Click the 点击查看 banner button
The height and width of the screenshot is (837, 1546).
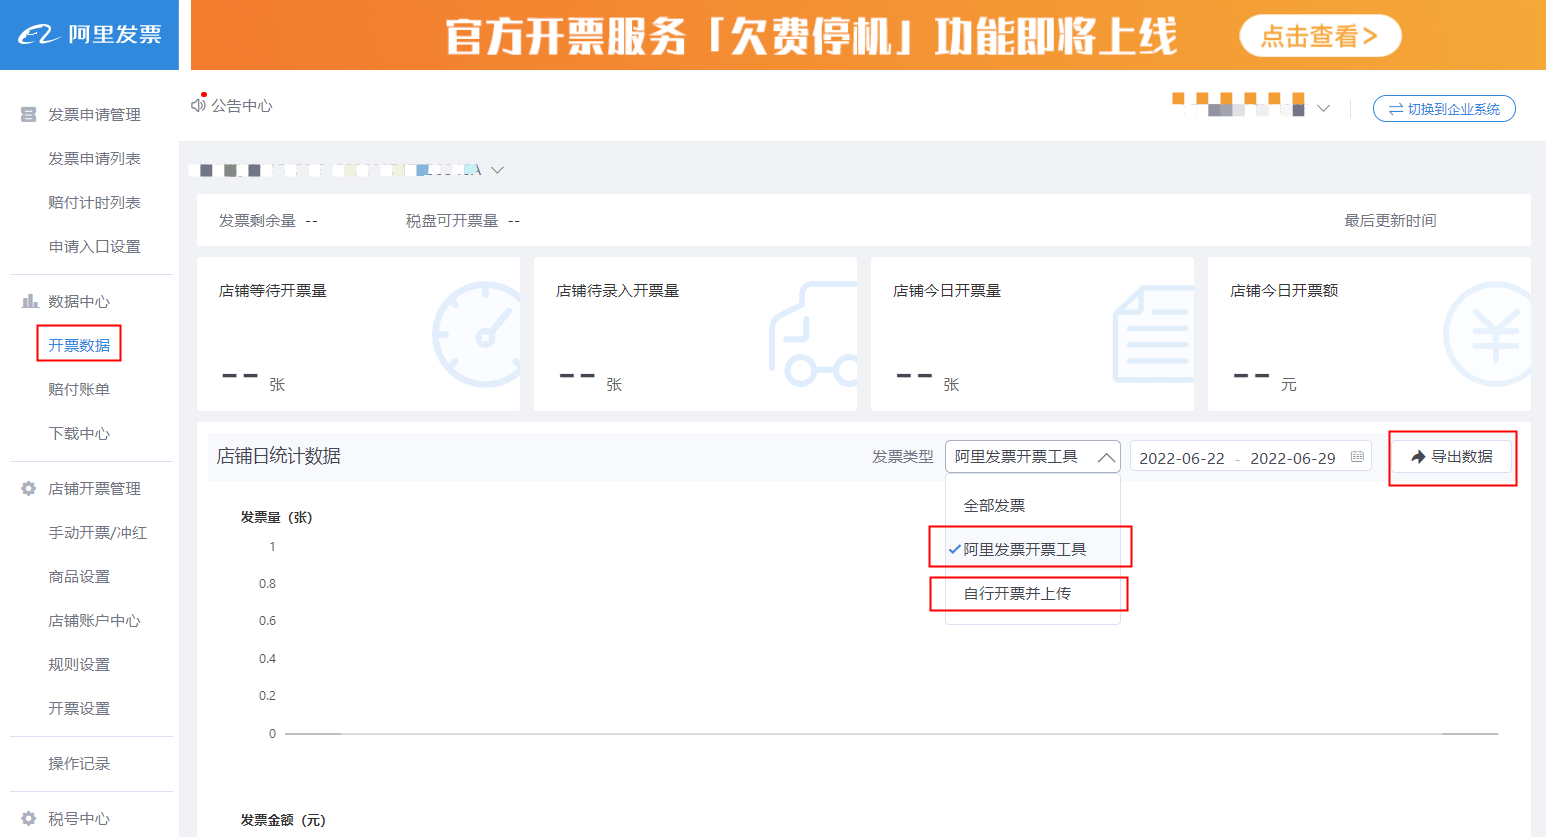1320,36
